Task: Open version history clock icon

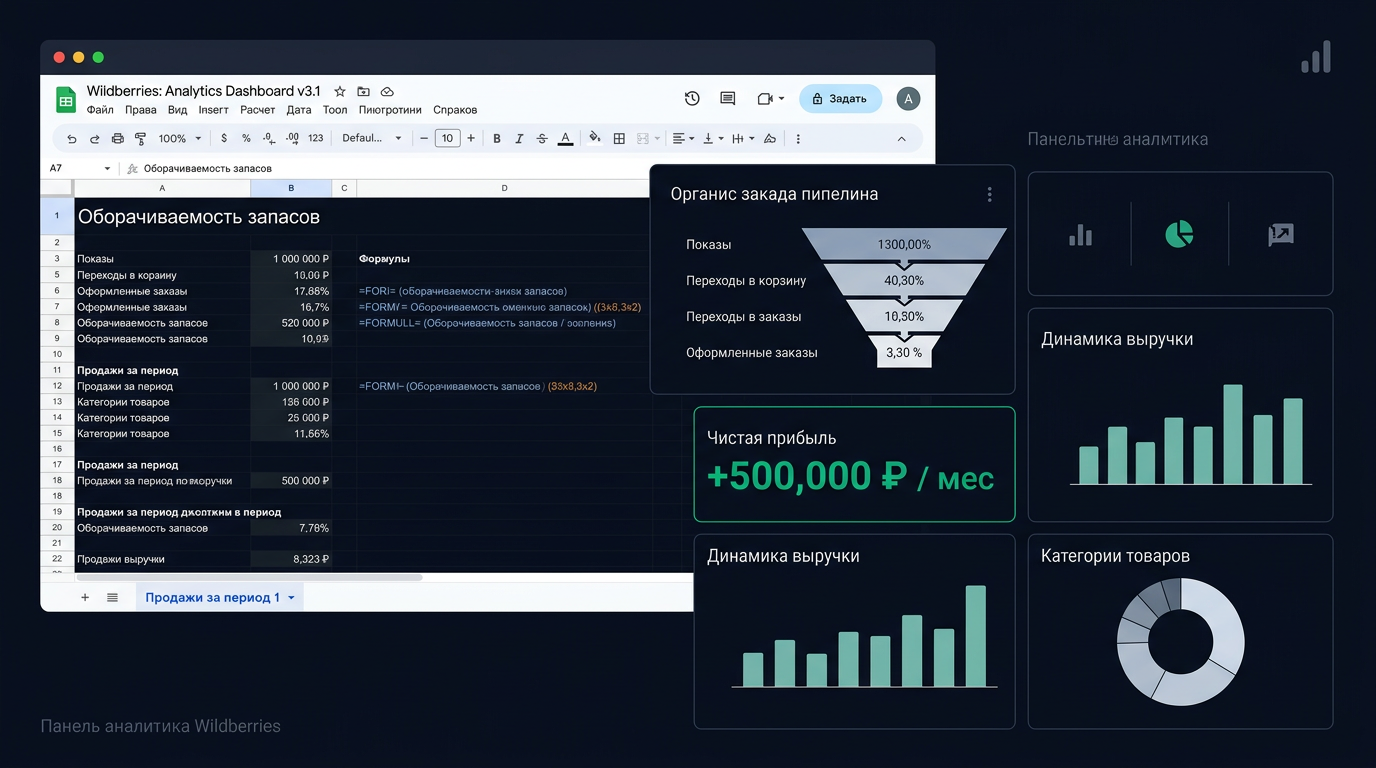Action: pos(692,98)
